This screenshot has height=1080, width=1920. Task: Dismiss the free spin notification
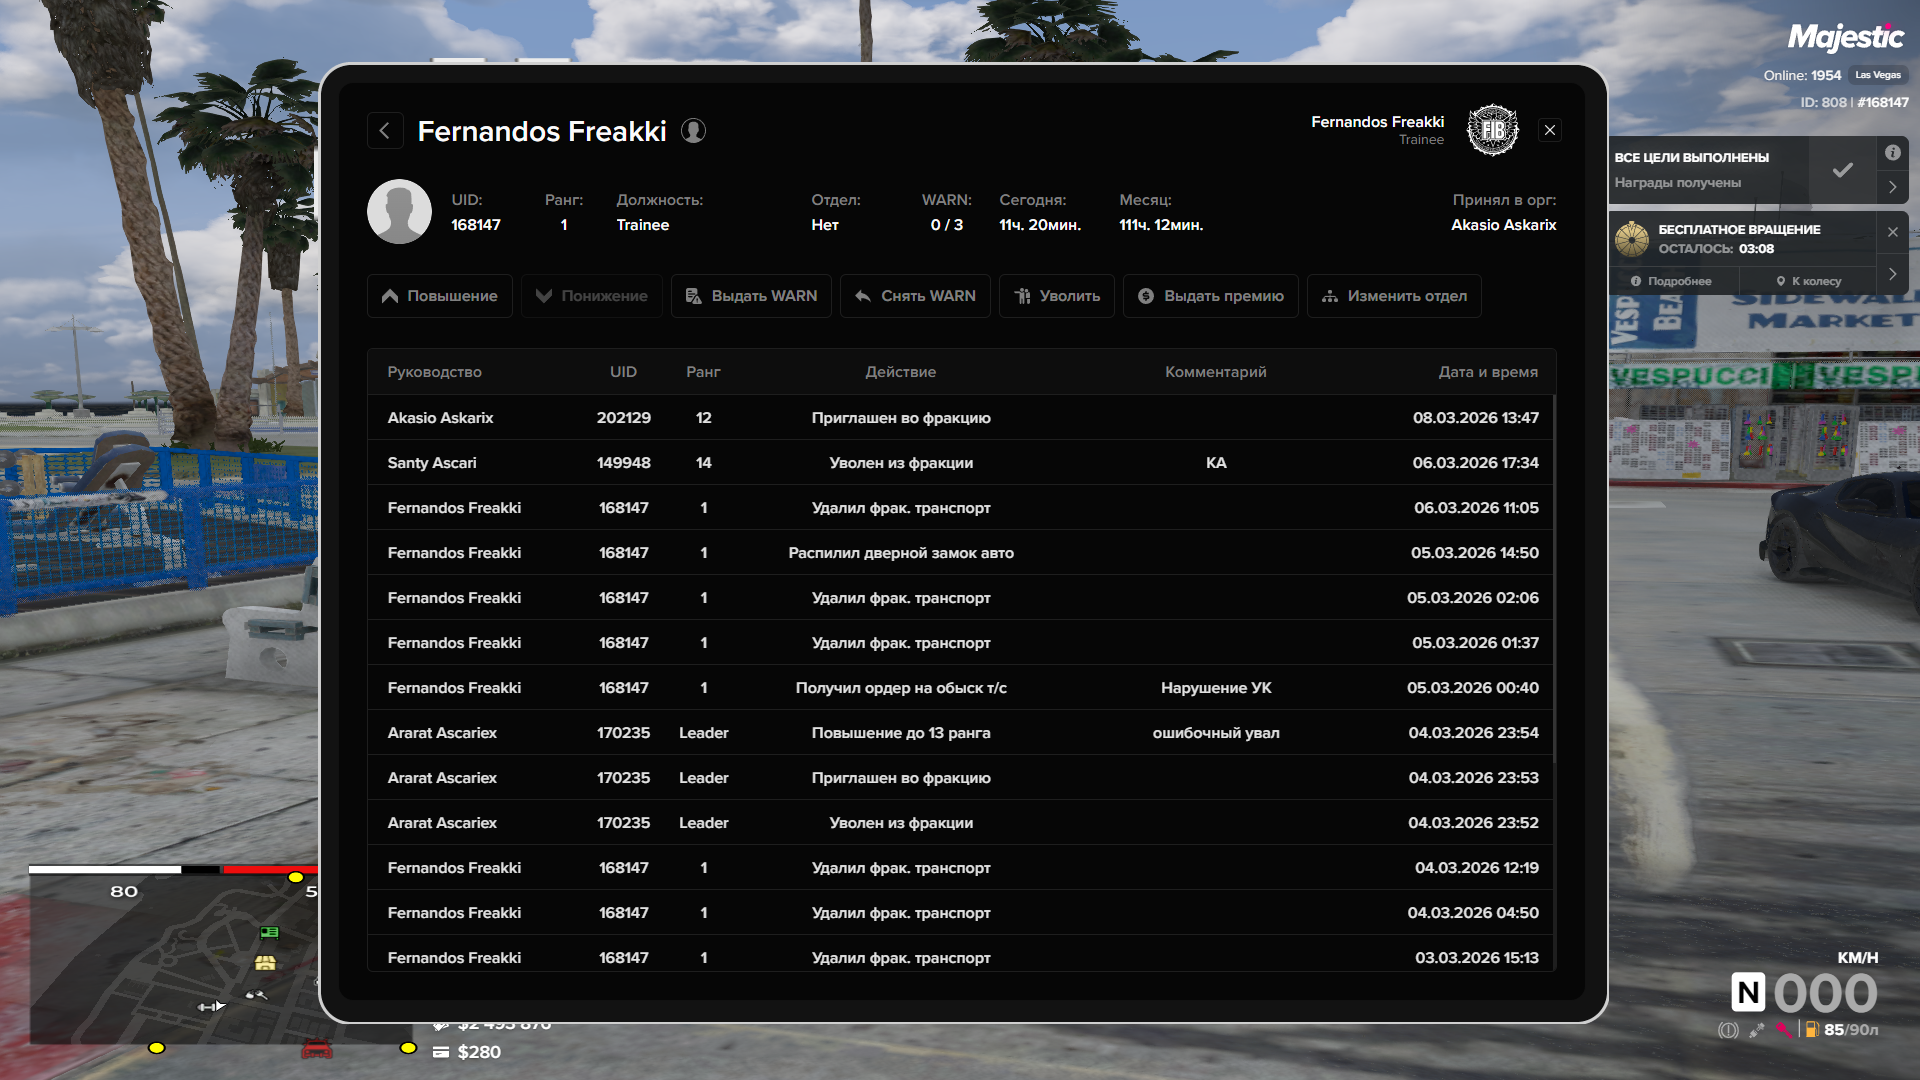[x=1892, y=232]
